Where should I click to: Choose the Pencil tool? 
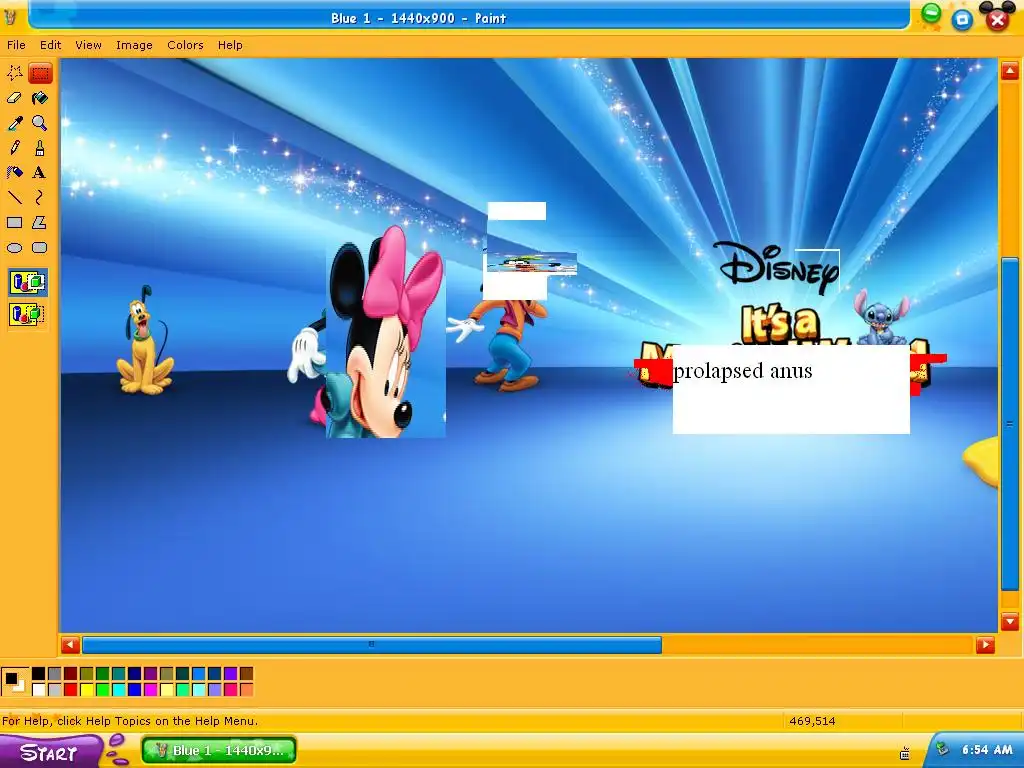(14, 148)
